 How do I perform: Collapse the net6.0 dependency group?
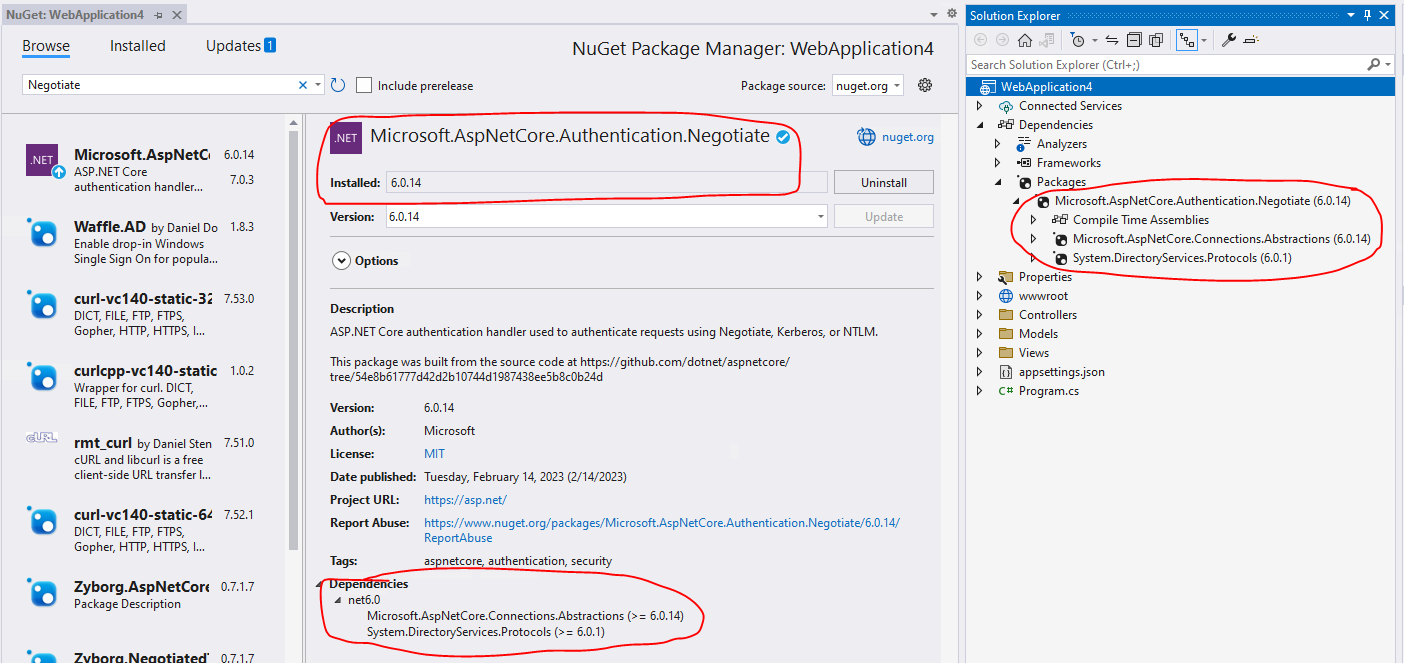(x=338, y=600)
